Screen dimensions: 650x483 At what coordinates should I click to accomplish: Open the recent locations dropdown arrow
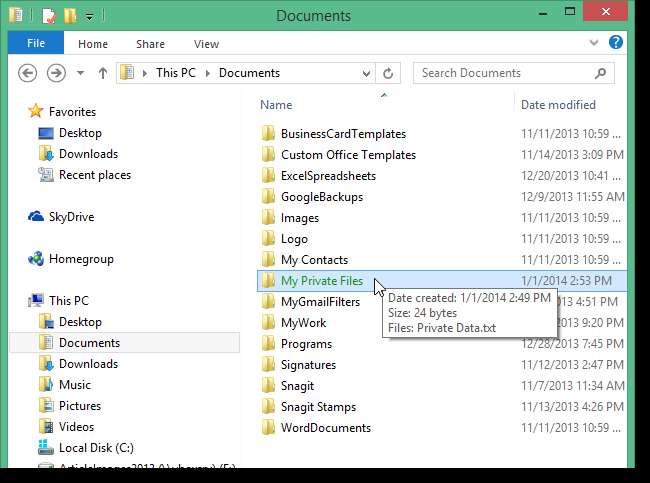click(x=80, y=73)
